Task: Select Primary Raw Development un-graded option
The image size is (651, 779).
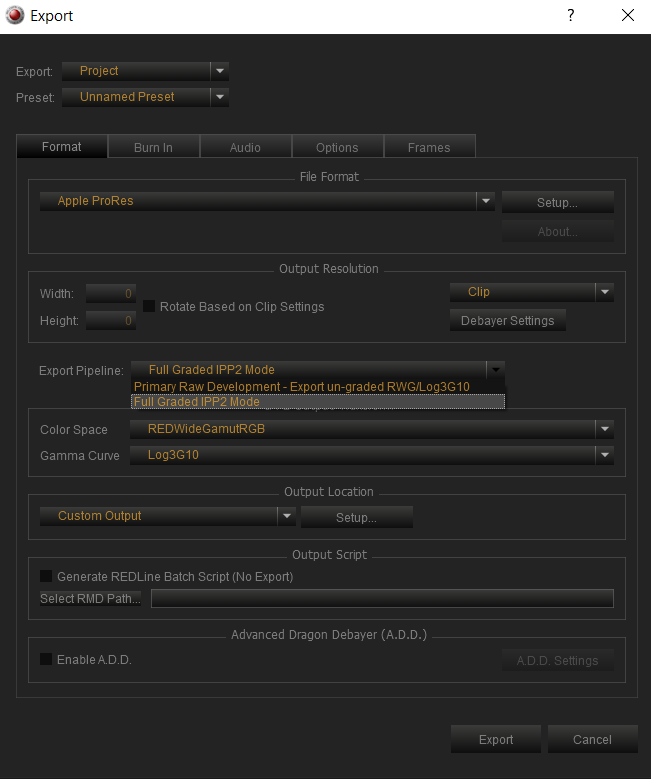Action: pyautogui.click(x=318, y=387)
